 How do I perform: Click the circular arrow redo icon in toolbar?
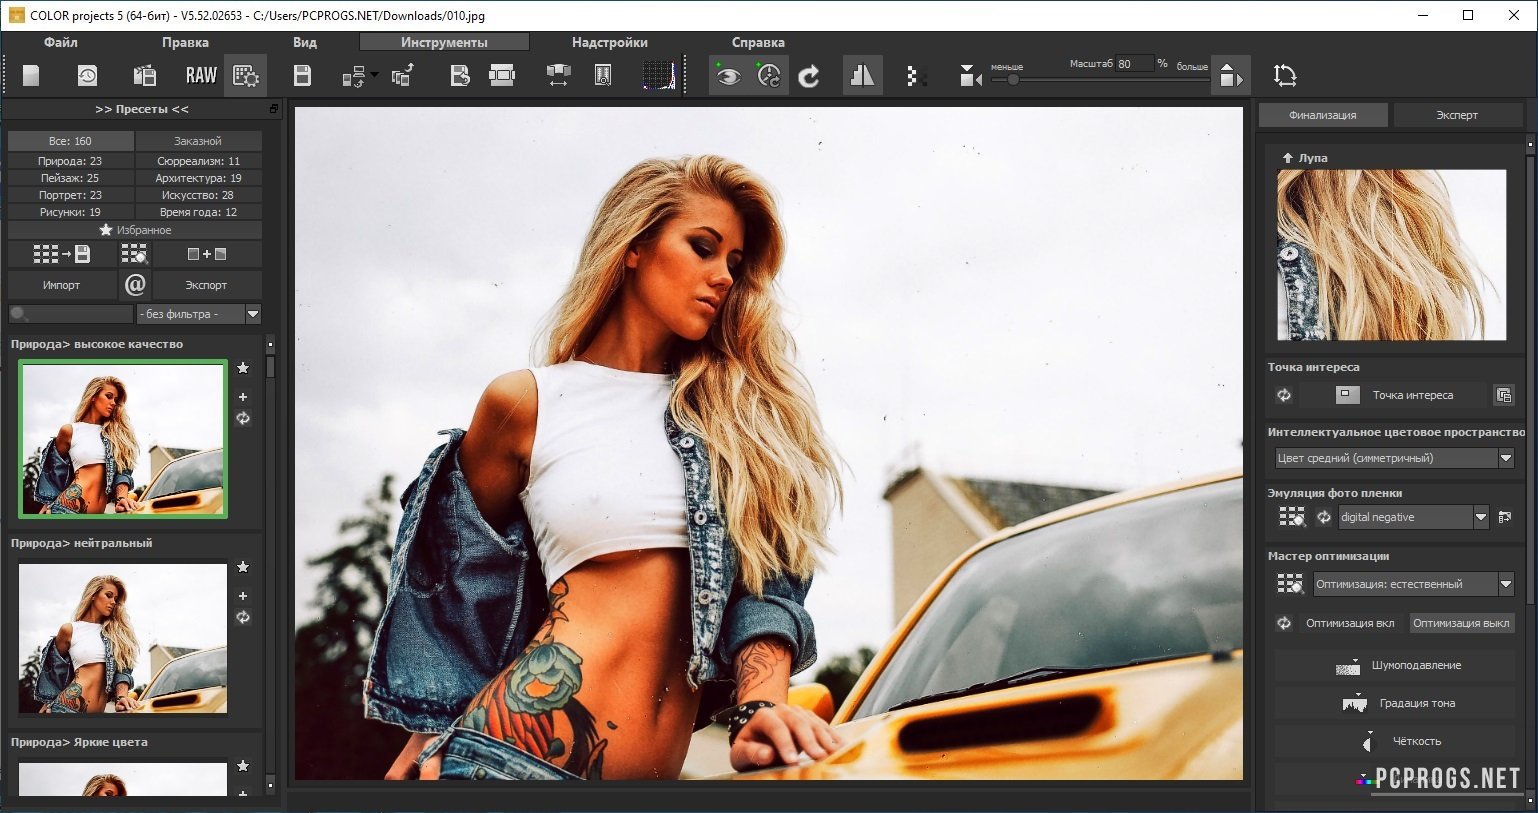pos(809,76)
